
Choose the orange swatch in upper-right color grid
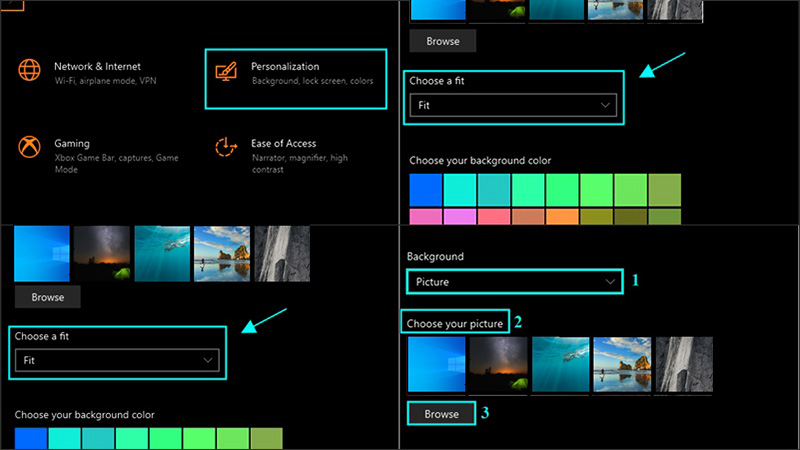tap(562, 216)
